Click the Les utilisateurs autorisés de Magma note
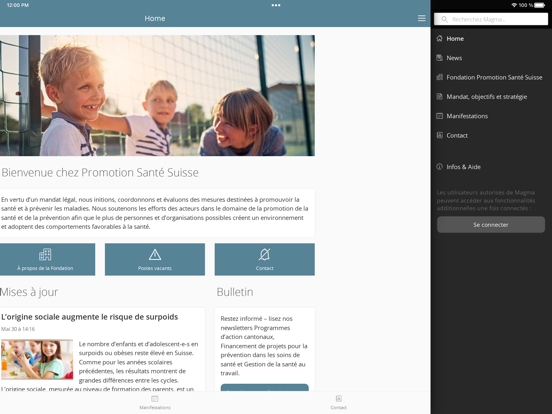 486,200
